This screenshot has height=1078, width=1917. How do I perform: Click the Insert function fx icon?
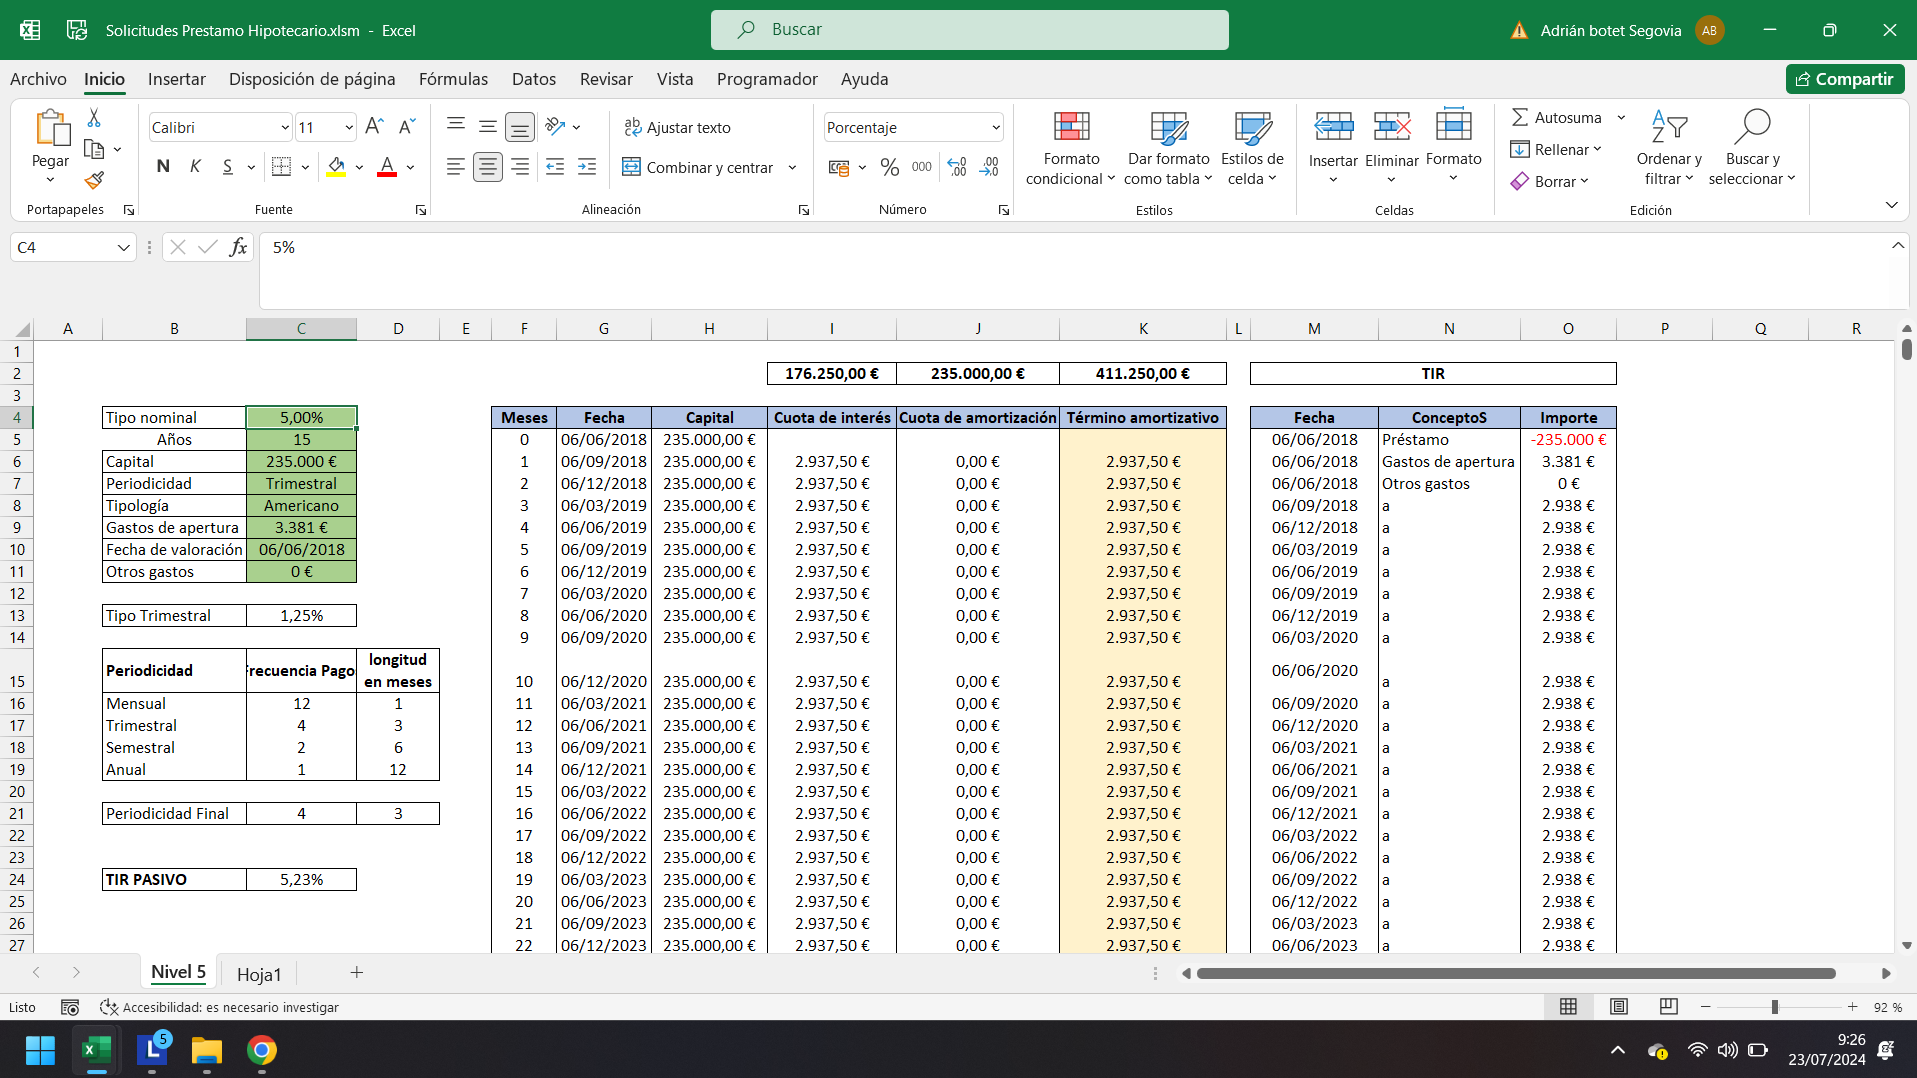pos(238,247)
